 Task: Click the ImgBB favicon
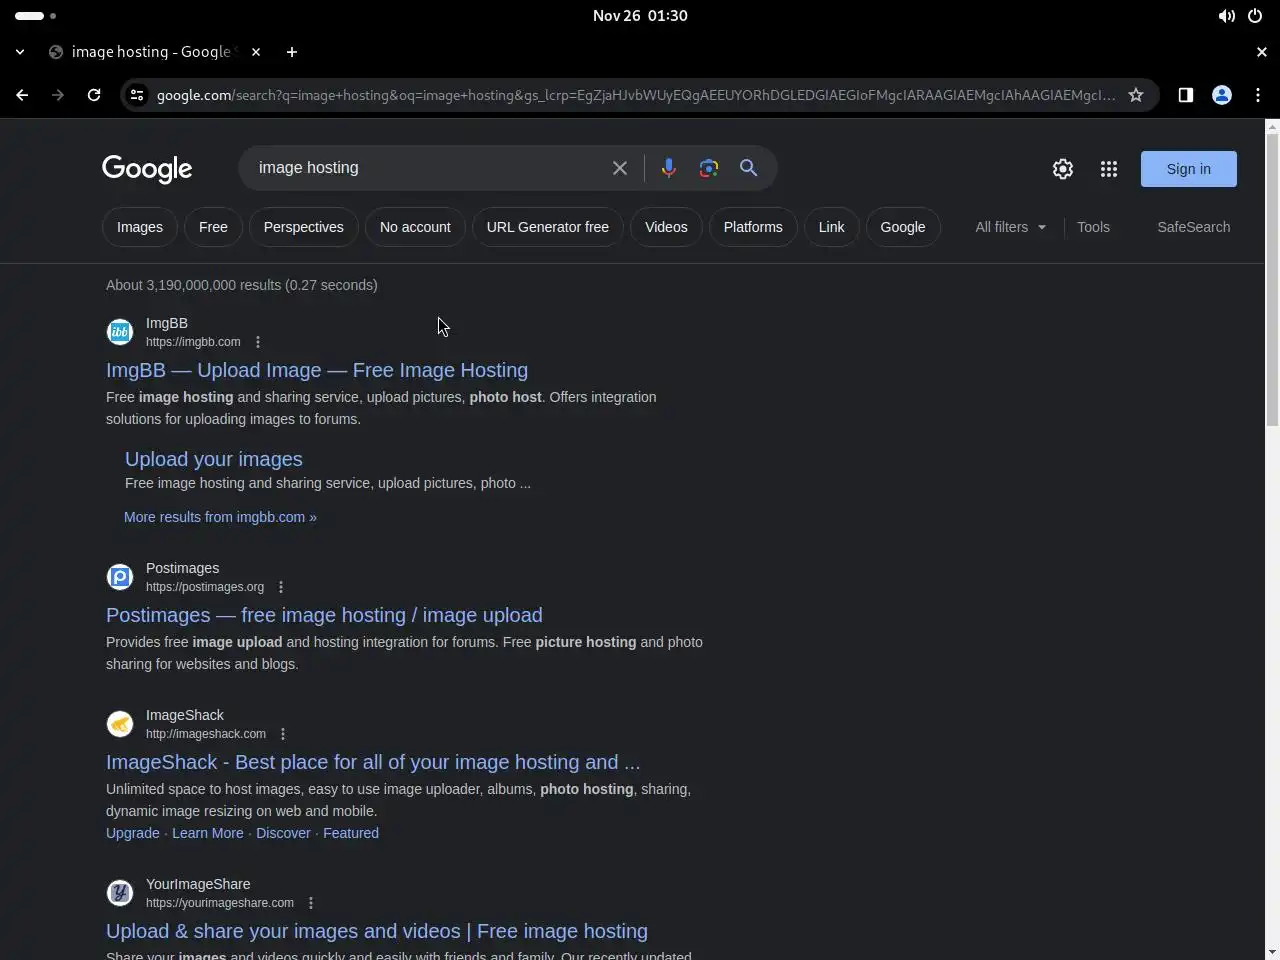click(x=120, y=332)
